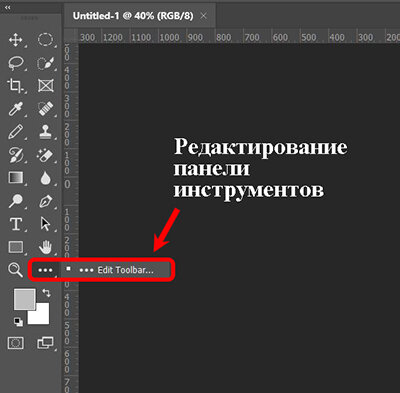The width and height of the screenshot is (400, 393).
Task: Reset default foreground and background colors
Action: [x=18, y=322]
